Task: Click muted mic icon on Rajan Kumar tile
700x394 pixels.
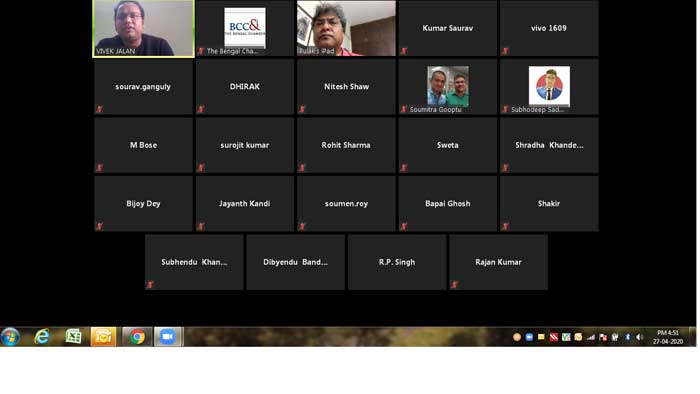Action: click(x=454, y=285)
